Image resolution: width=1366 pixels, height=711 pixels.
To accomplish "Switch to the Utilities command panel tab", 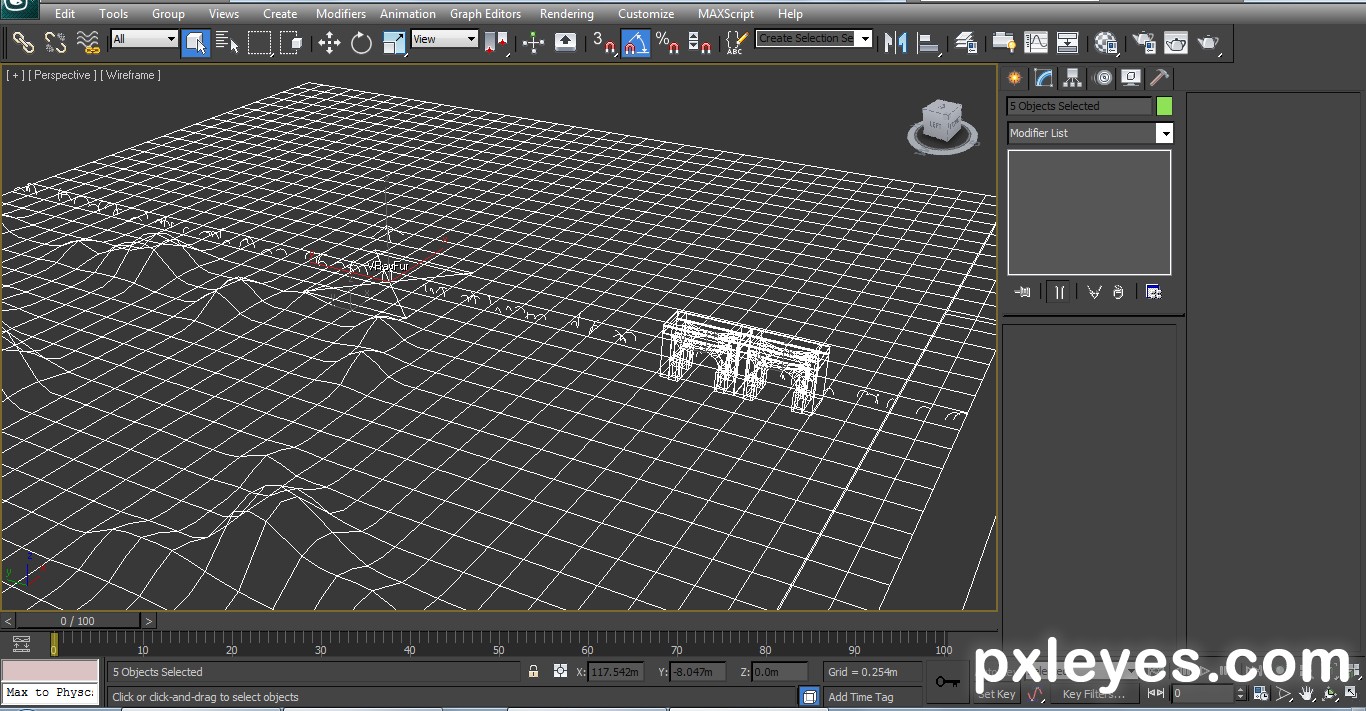I will (1160, 78).
